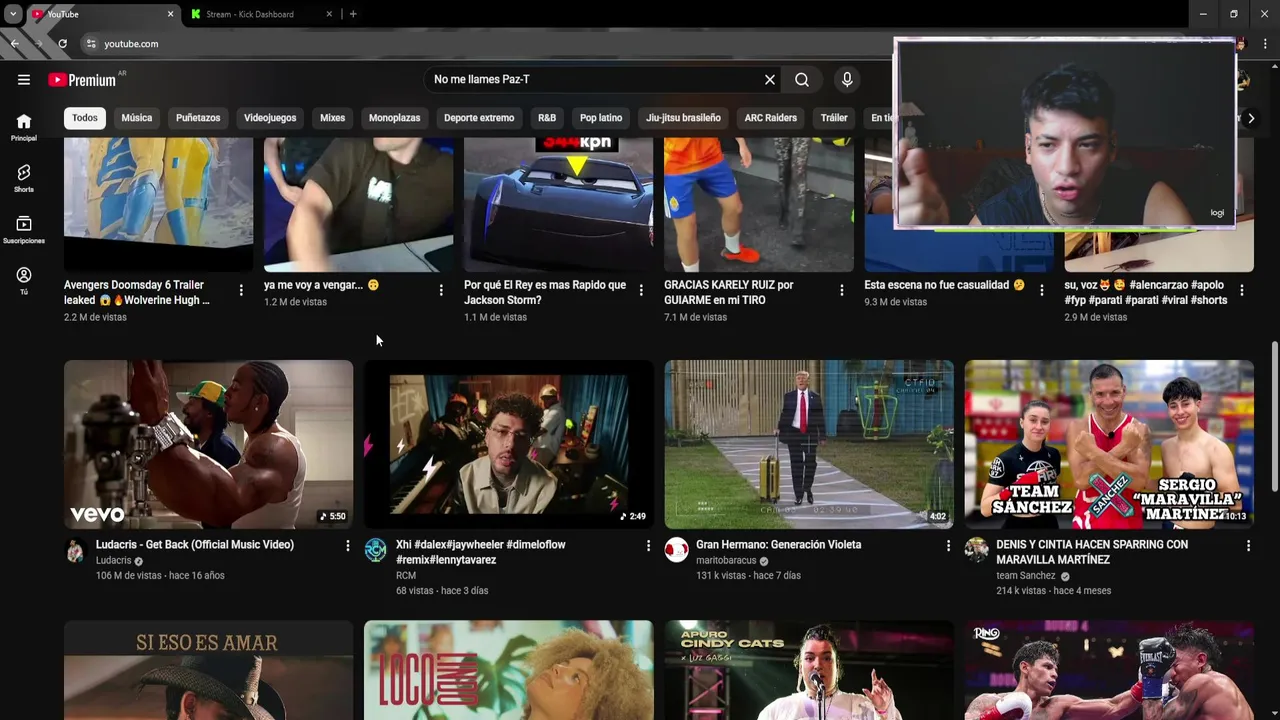Click the RCM channel avatar
Image resolution: width=1280 pixels, height=720 pixels.
(376, 550)
